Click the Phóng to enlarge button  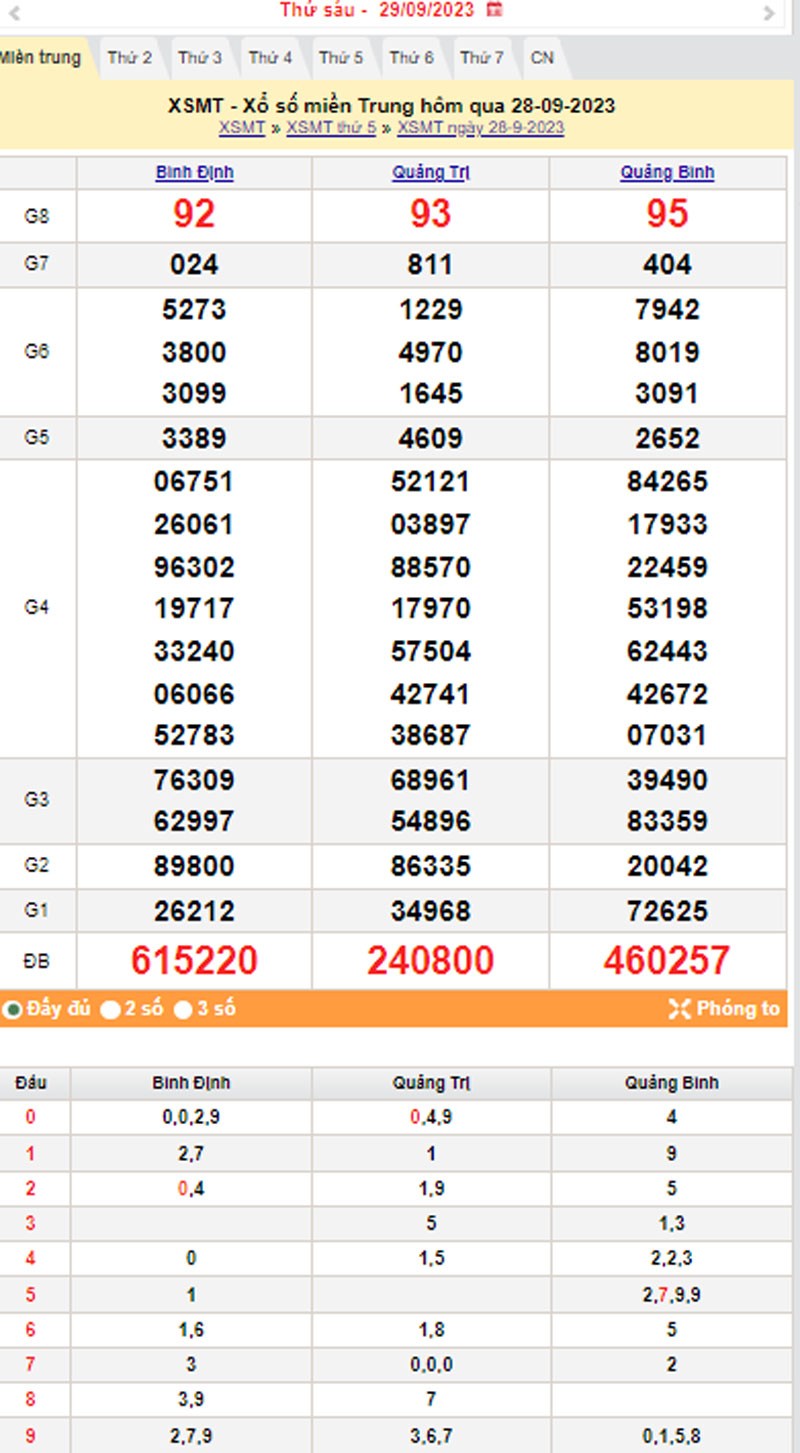click(724, 1009)
